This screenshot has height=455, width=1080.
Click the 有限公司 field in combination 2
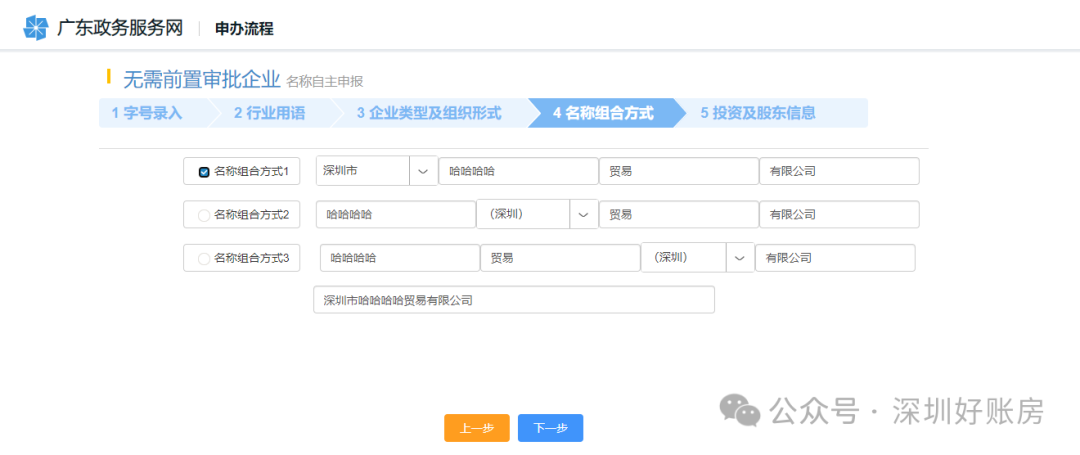point(840,215)
